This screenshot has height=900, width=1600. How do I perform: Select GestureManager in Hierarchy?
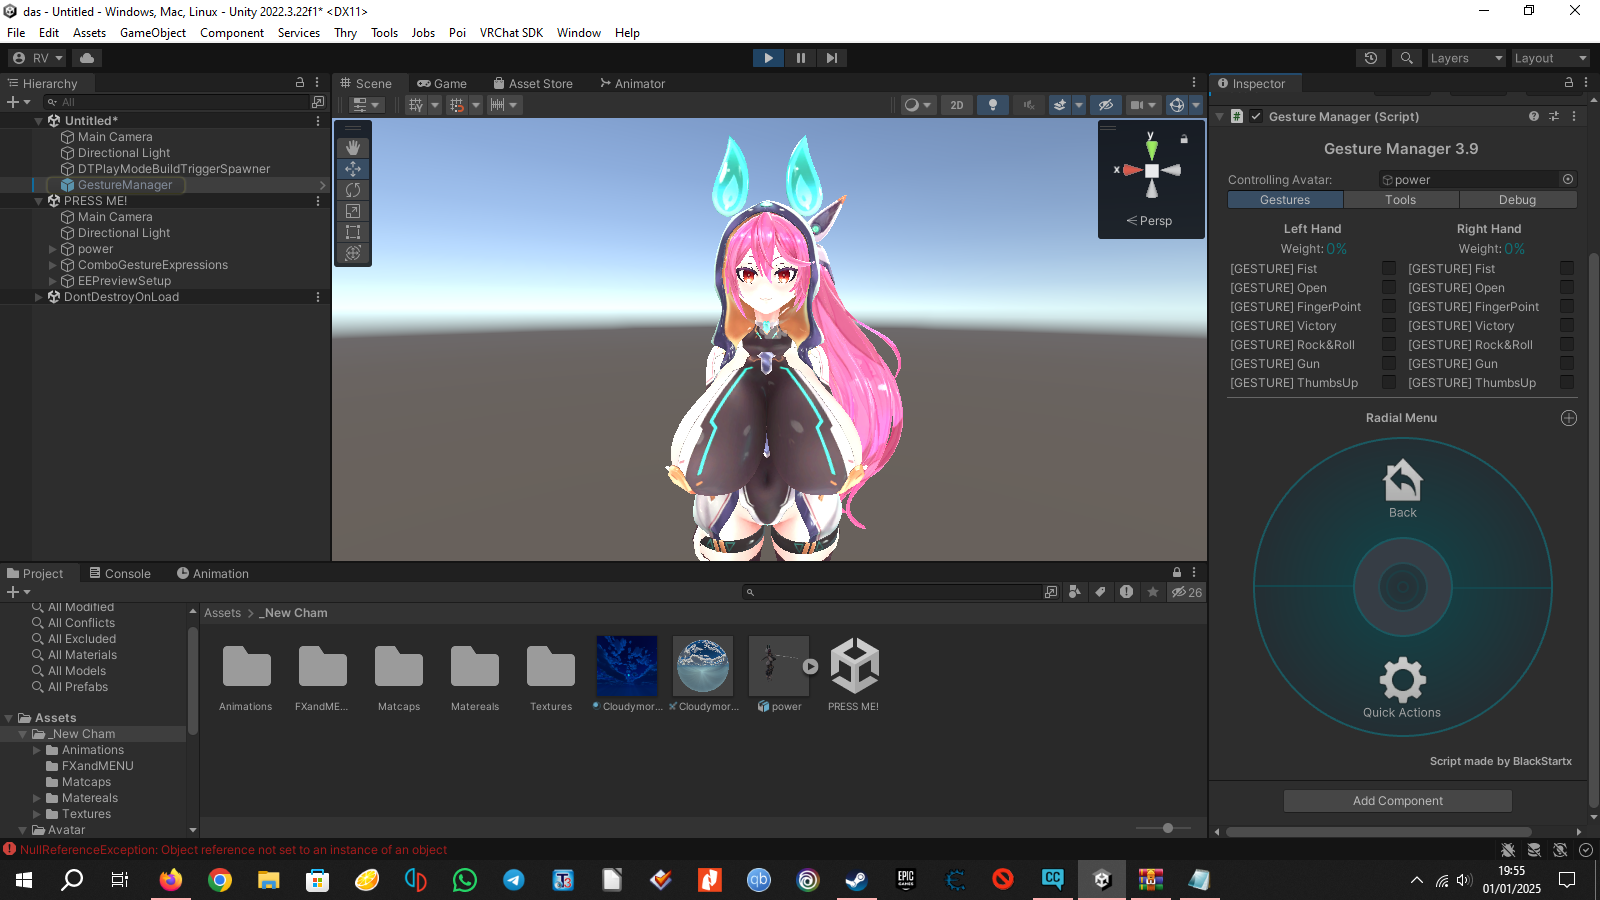click(x=125, y=185)
